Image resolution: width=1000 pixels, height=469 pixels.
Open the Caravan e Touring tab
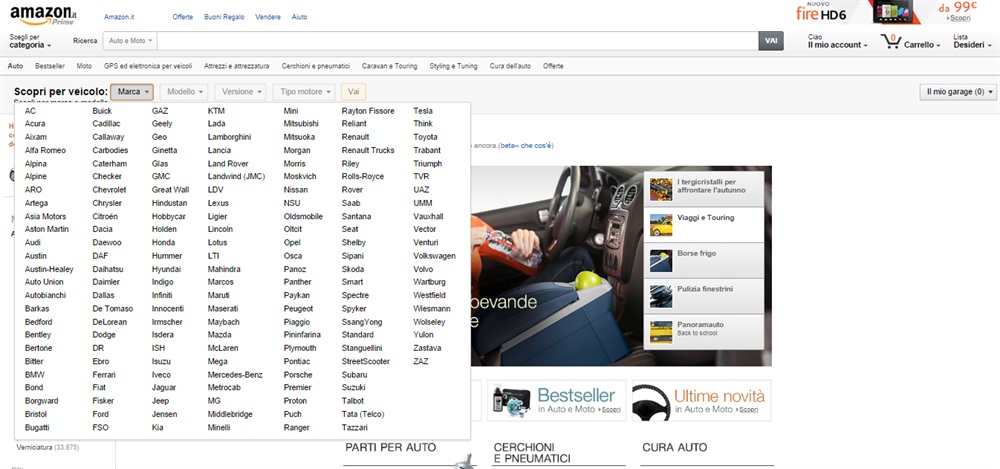[x=390, y=66]
